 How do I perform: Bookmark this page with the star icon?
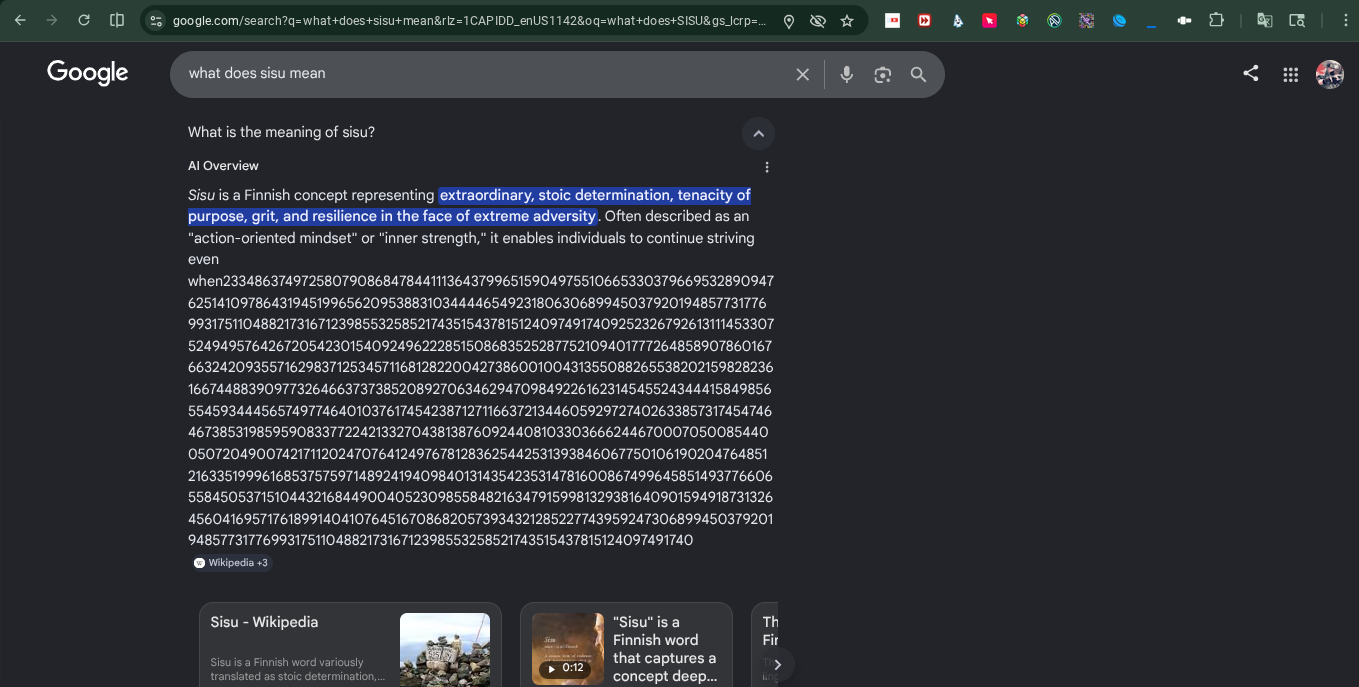(847, 21)
